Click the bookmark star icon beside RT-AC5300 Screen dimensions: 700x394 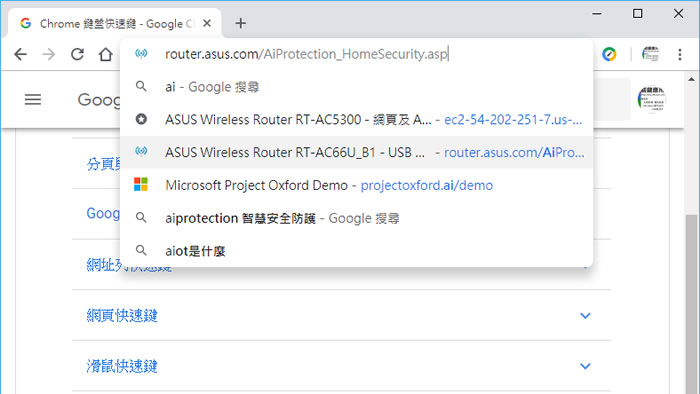click(141, 119)
